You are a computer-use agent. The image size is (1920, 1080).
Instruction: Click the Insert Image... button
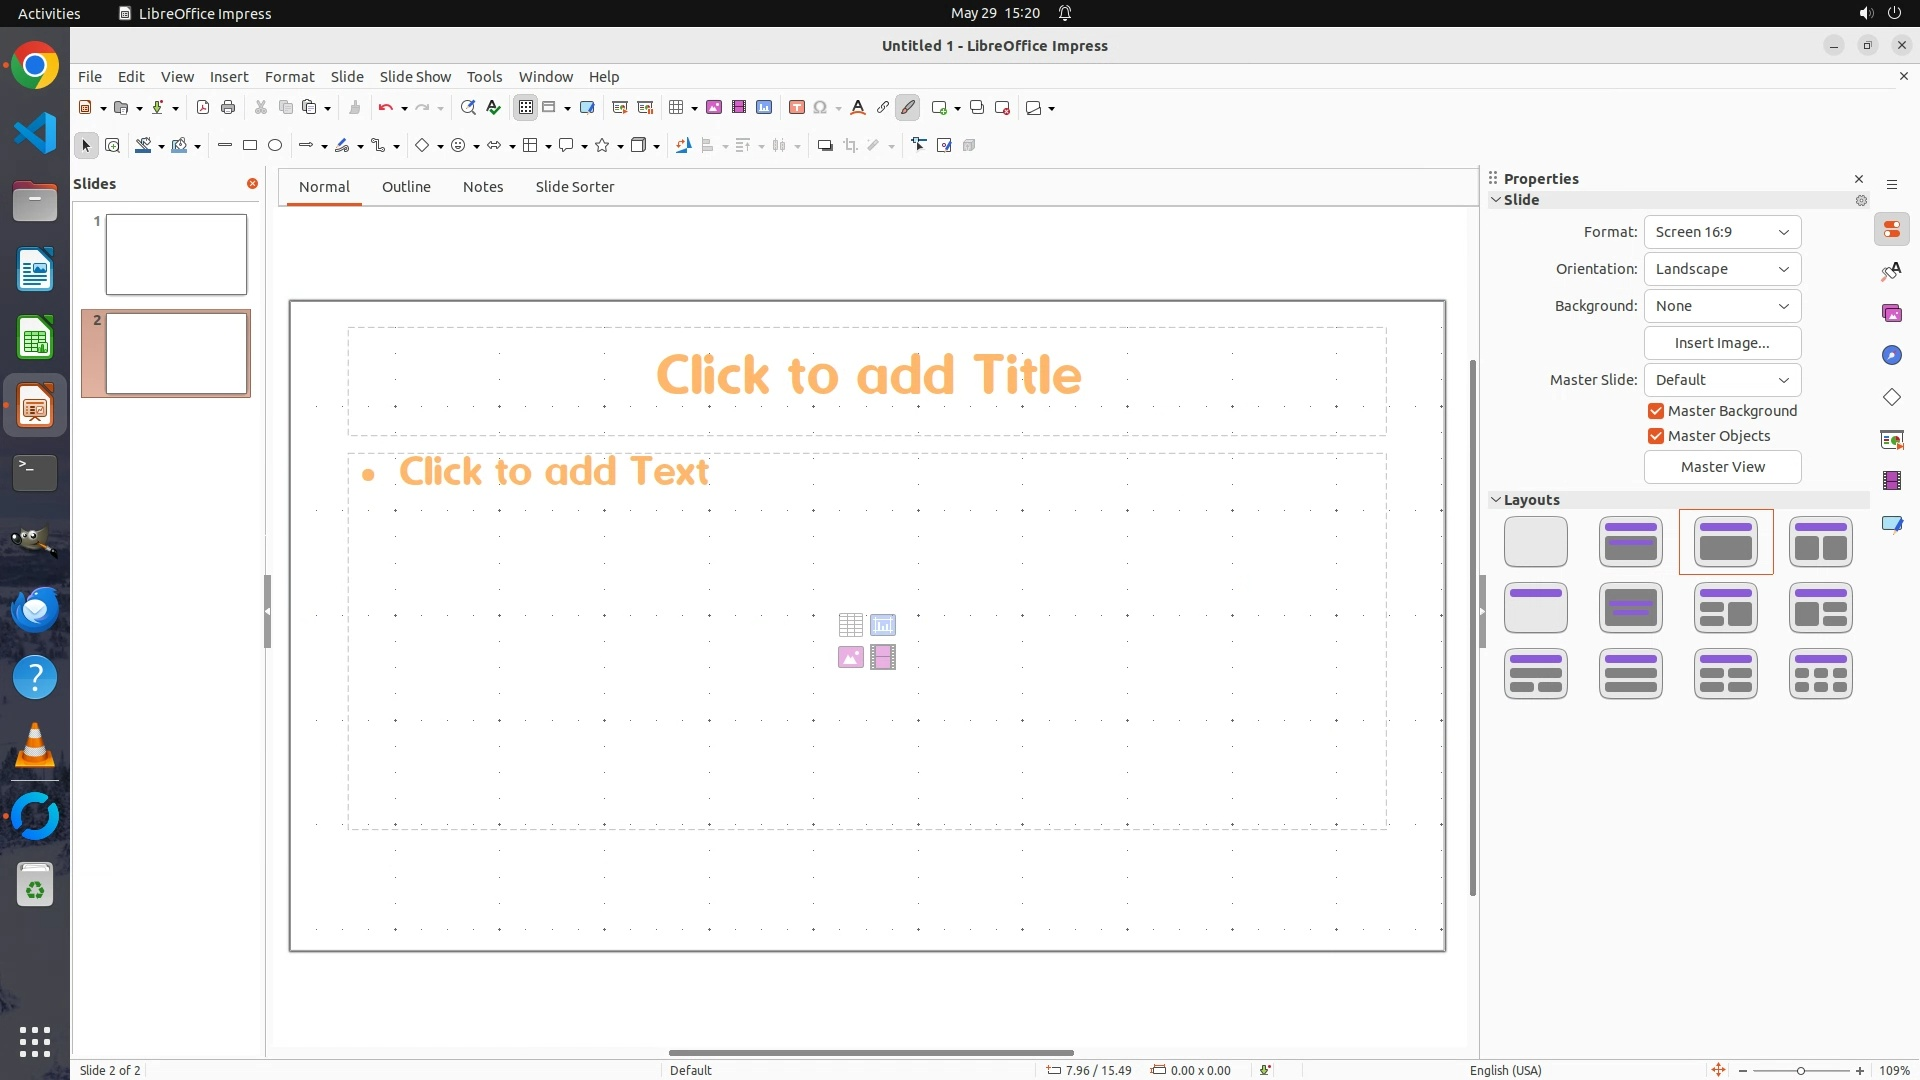(1722, 343)
